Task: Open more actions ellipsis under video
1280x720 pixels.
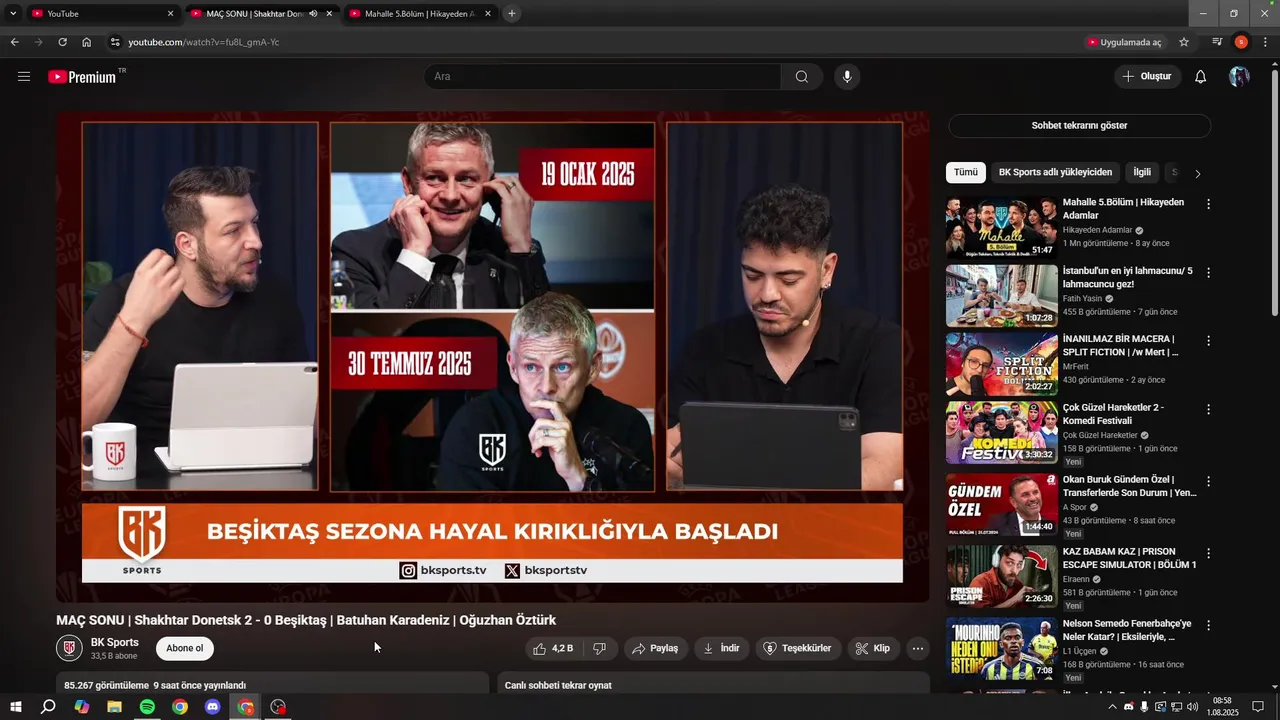Action: pos(917,648)
